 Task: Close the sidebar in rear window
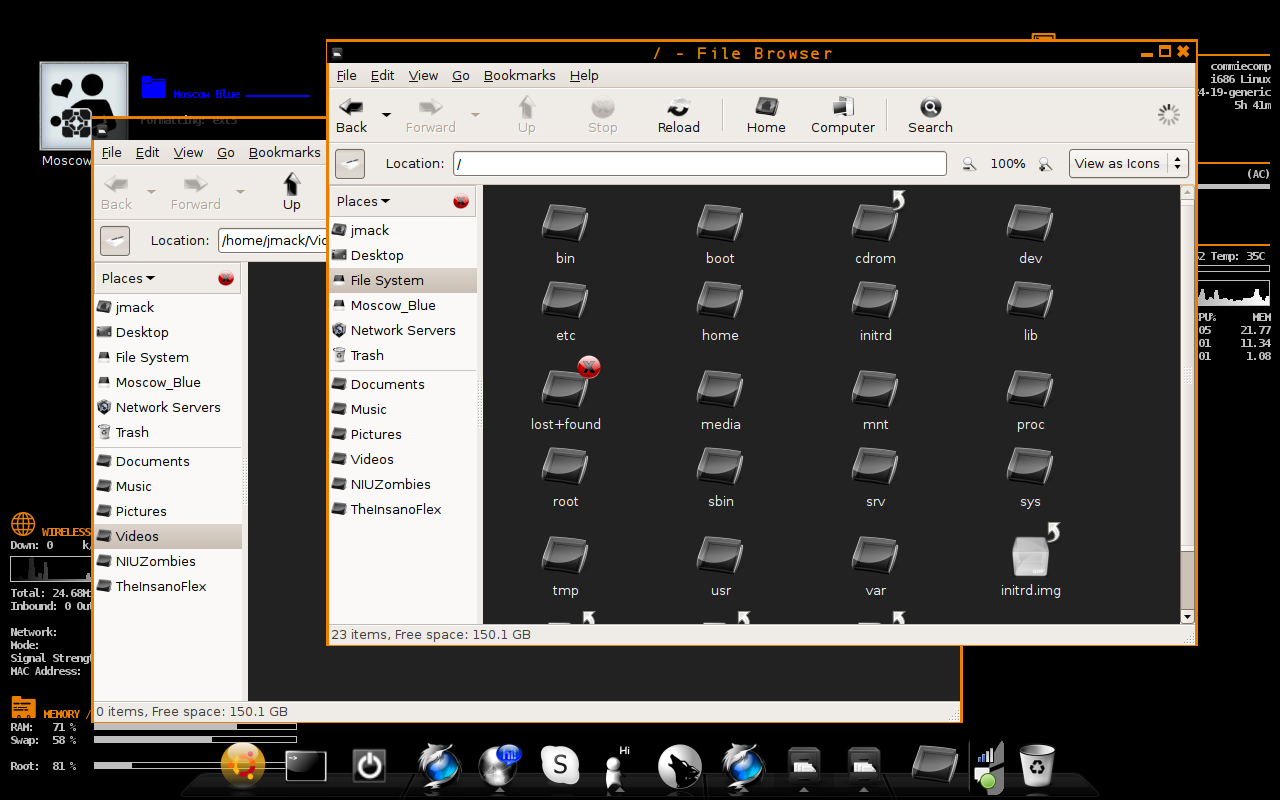click(x=226, y=278)
